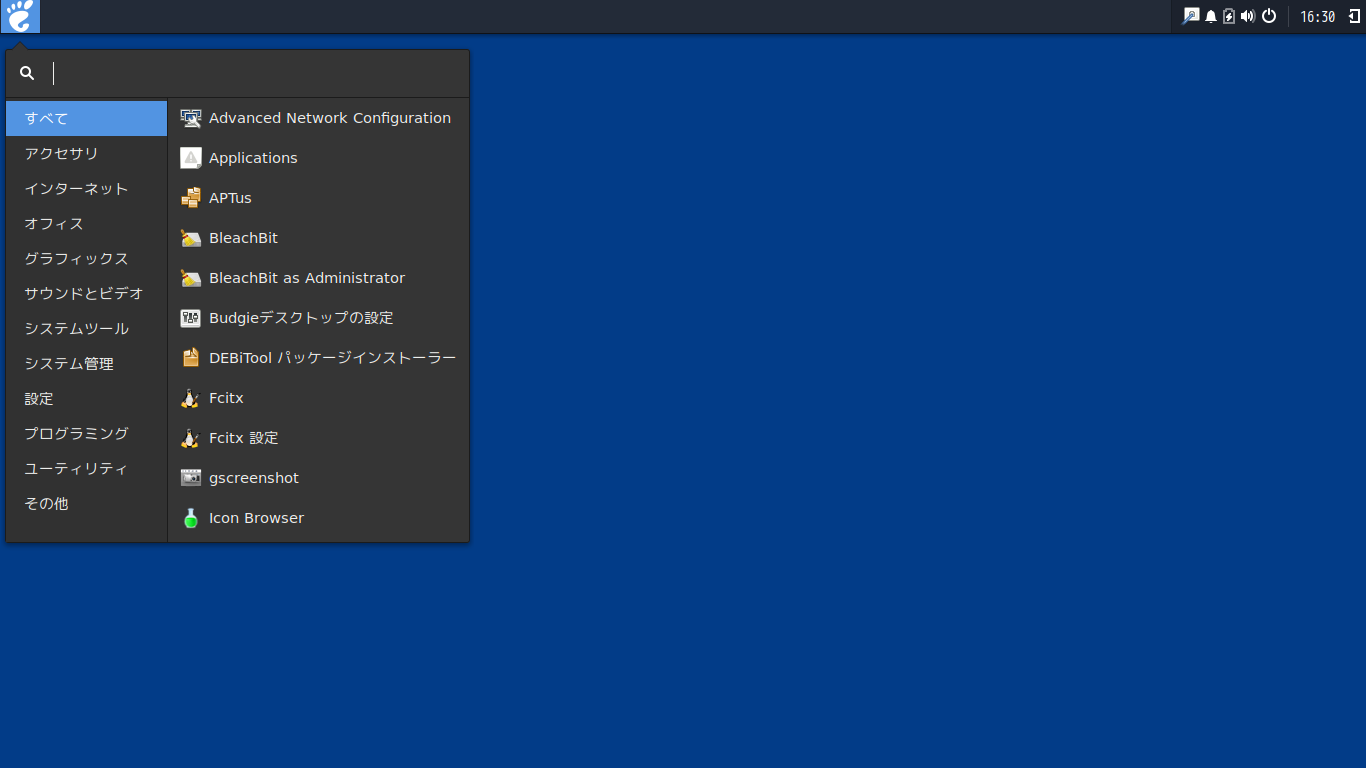The height and width of the screenshot is (768, 1366).
Task: Open Fcitx 設定 by its text label
Action: (243, 438)
